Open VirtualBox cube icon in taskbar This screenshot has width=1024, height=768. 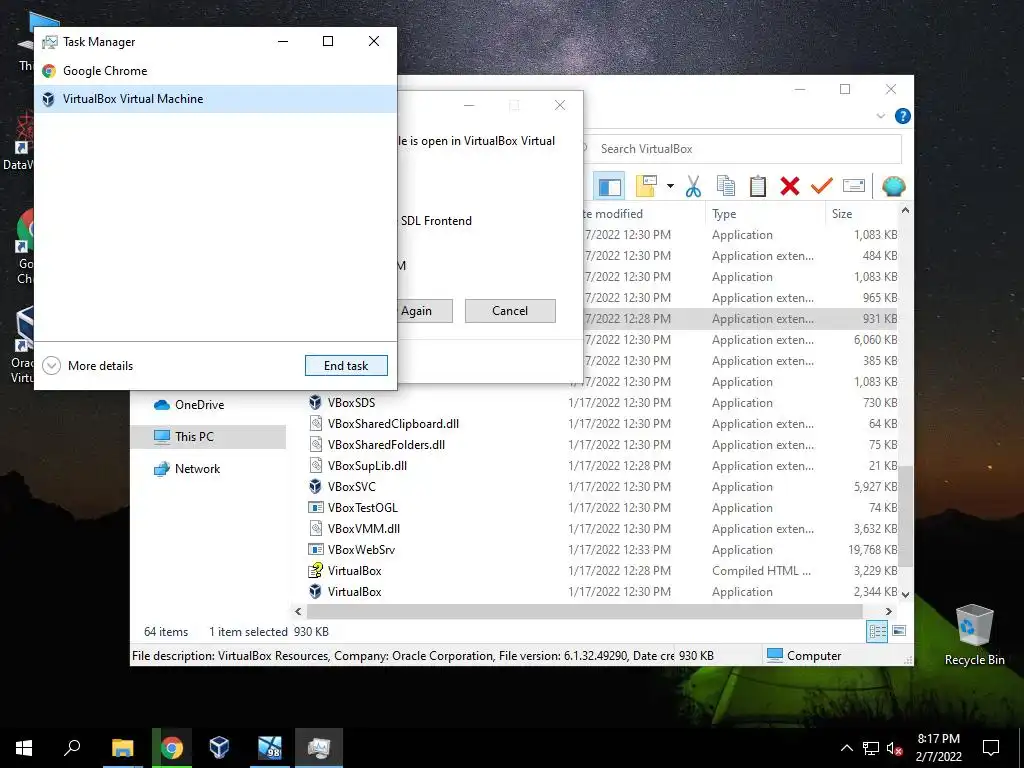pyautogui.click(x=219, y=748)
